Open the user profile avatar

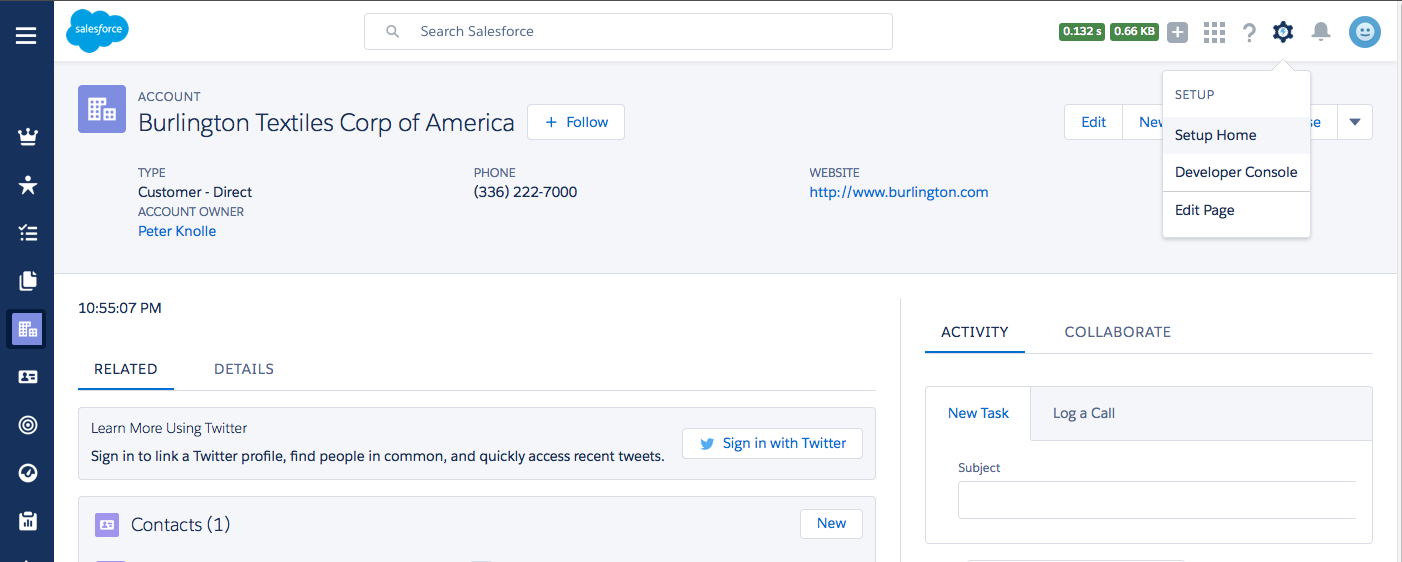(x=1365, y=32)
